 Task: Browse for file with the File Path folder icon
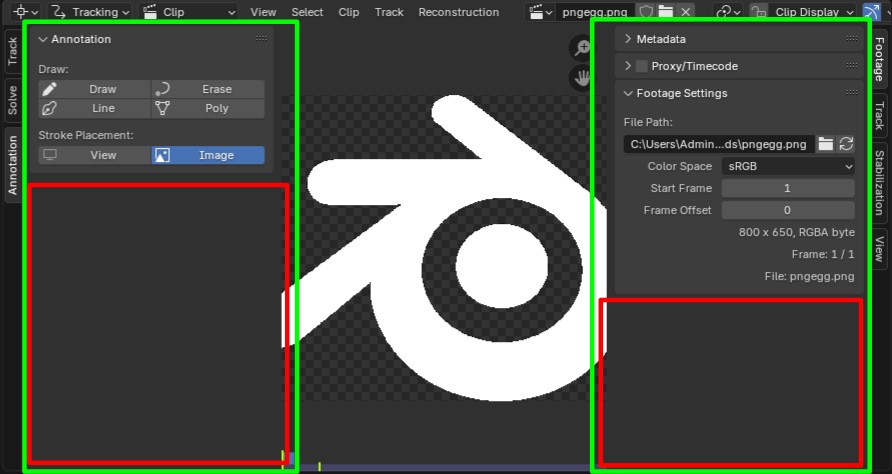pos(825,144)
